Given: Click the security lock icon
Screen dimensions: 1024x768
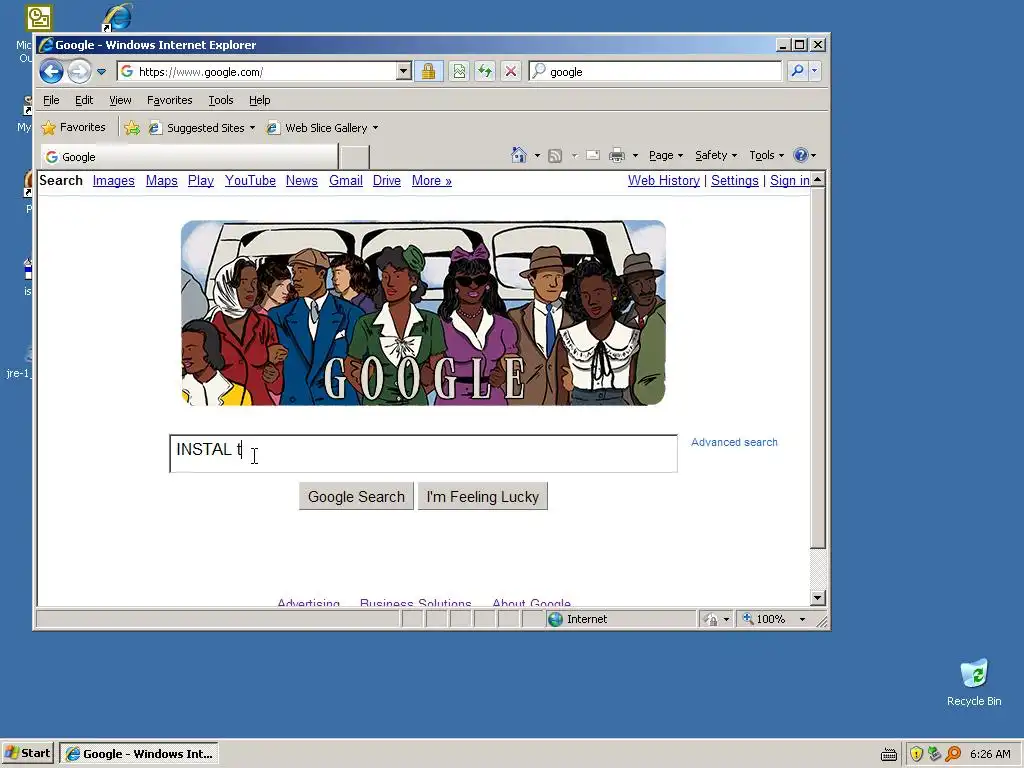Looking at the screenshot, I should (428, 71).
